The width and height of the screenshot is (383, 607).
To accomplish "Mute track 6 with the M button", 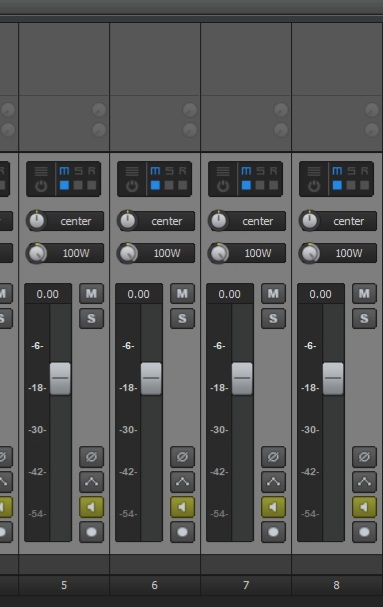I will 182,293.
